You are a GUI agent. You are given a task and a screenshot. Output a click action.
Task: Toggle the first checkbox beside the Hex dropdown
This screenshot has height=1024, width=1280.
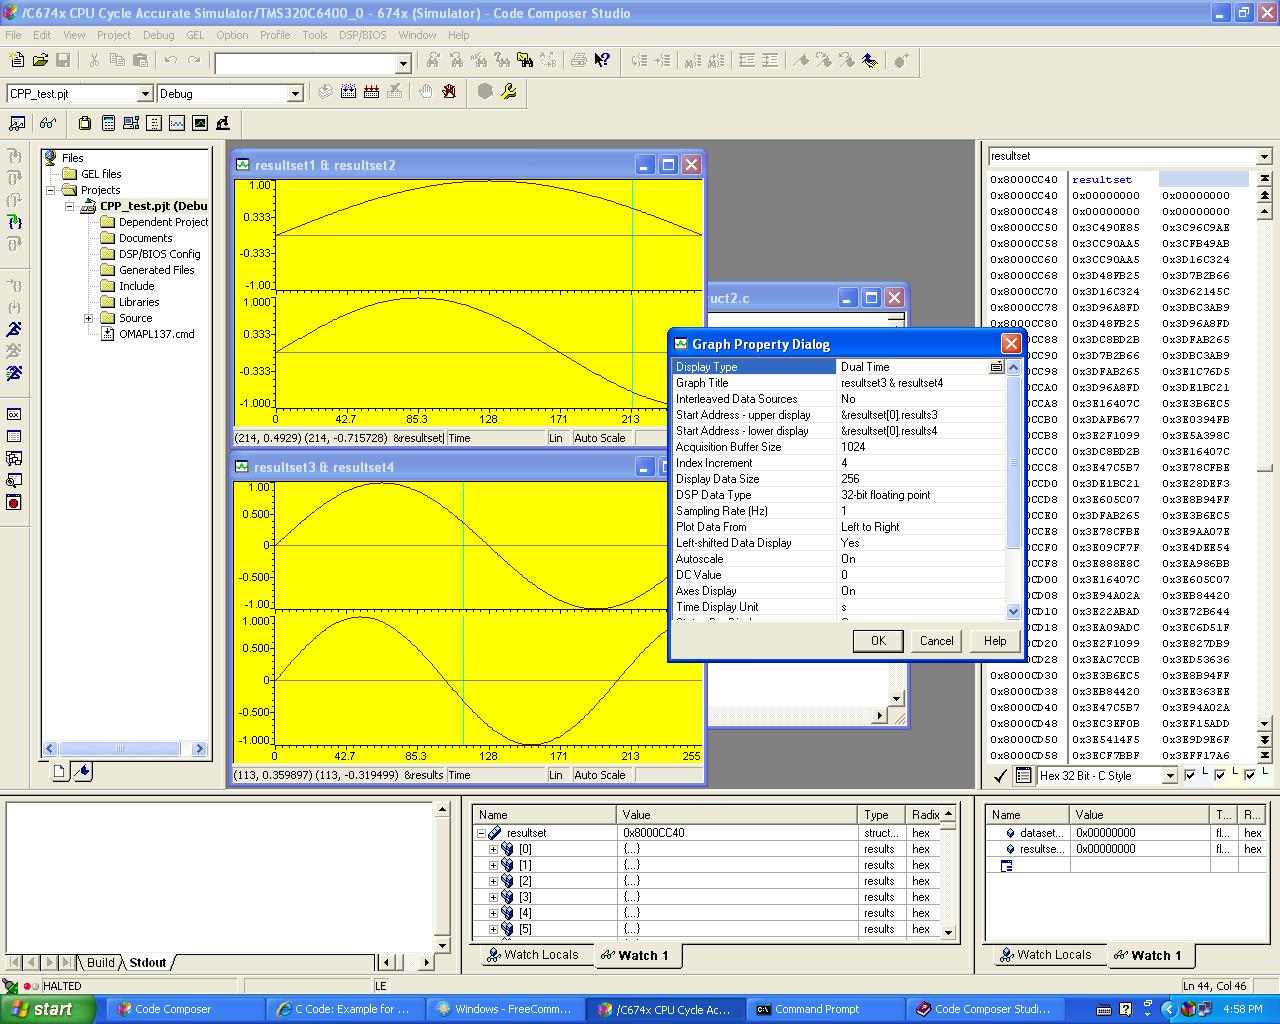point(1190,775)
